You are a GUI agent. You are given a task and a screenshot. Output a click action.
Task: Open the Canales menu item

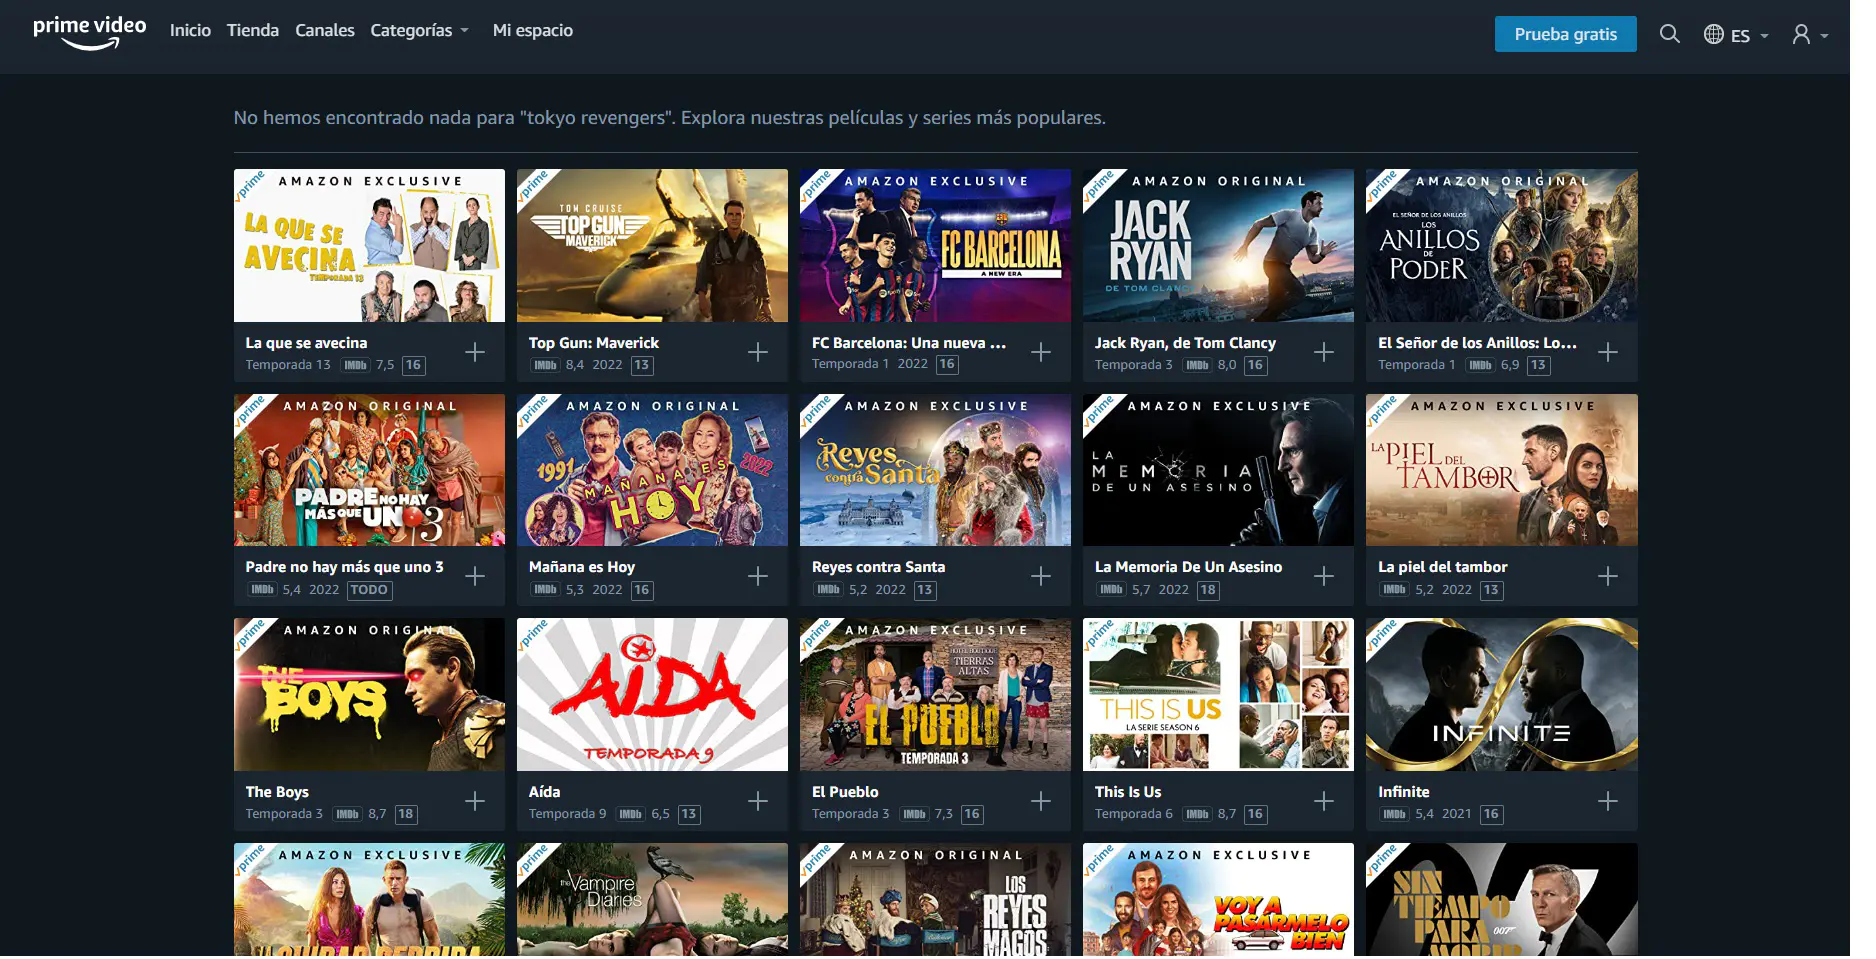tap(325, 31)
